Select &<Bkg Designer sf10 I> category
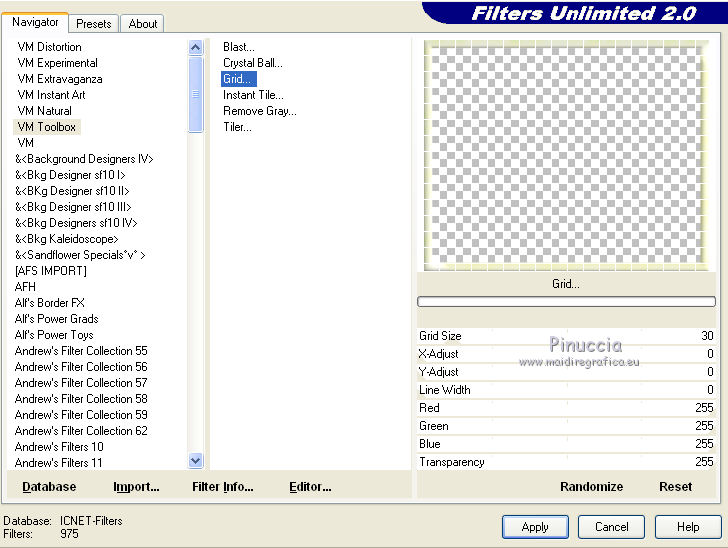Screen dimensions: 728x548 [70, 175]
